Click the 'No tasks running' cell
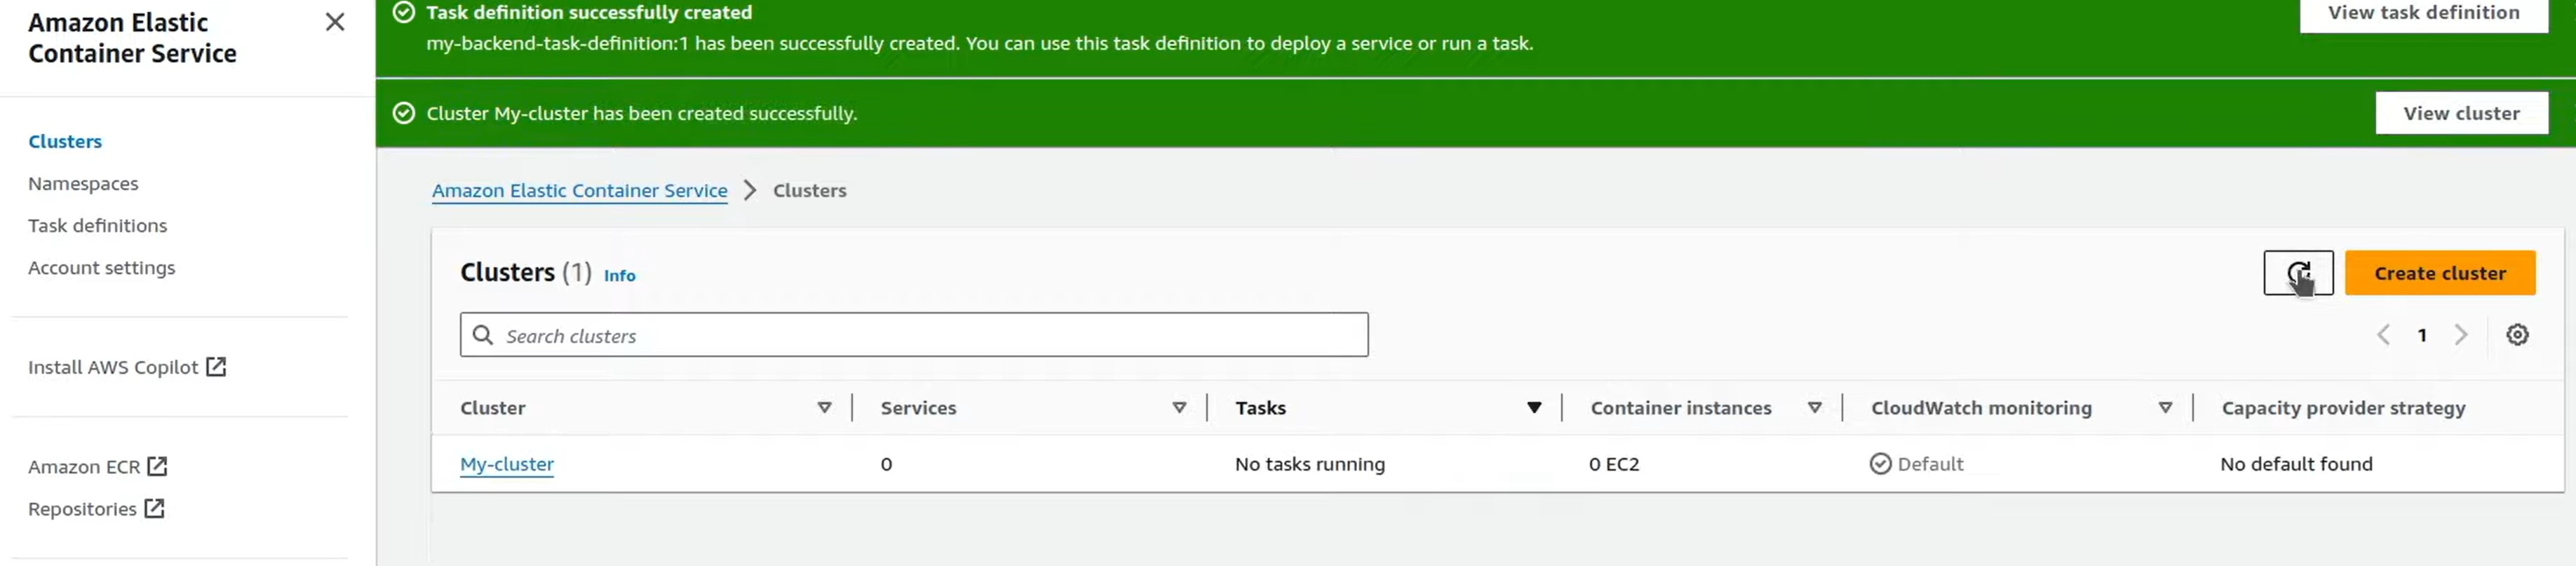The height and width of the screenshot is (566, 2576). [1310, 464]
